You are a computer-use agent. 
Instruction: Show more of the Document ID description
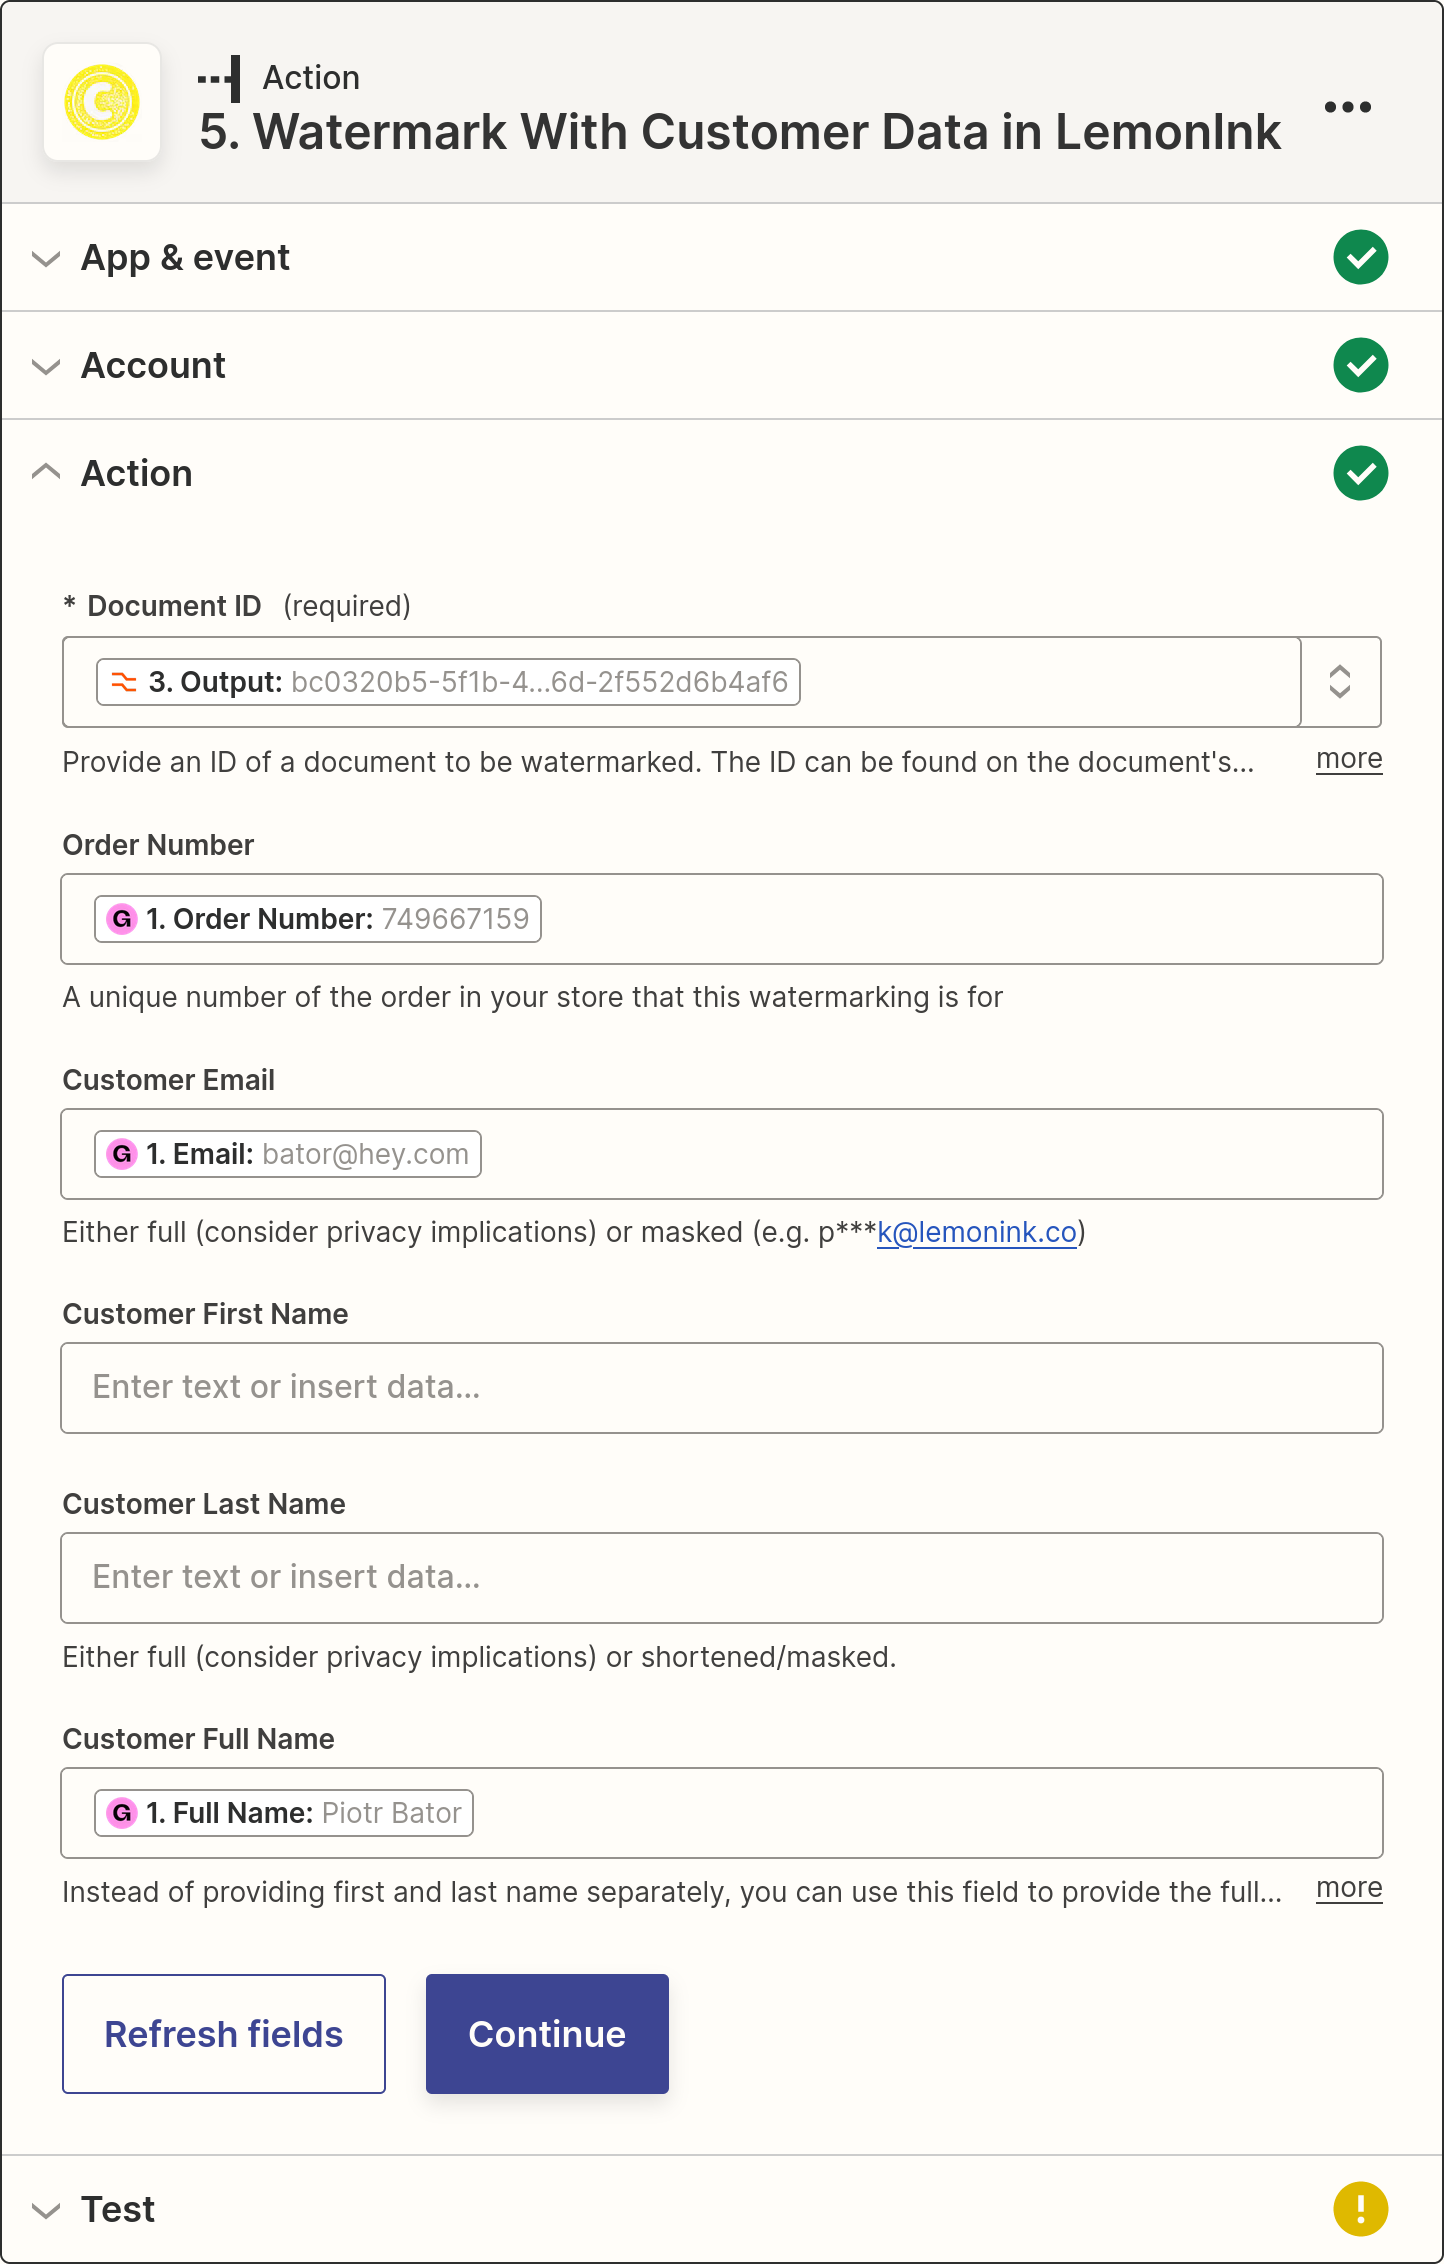tap(1348, 759)
